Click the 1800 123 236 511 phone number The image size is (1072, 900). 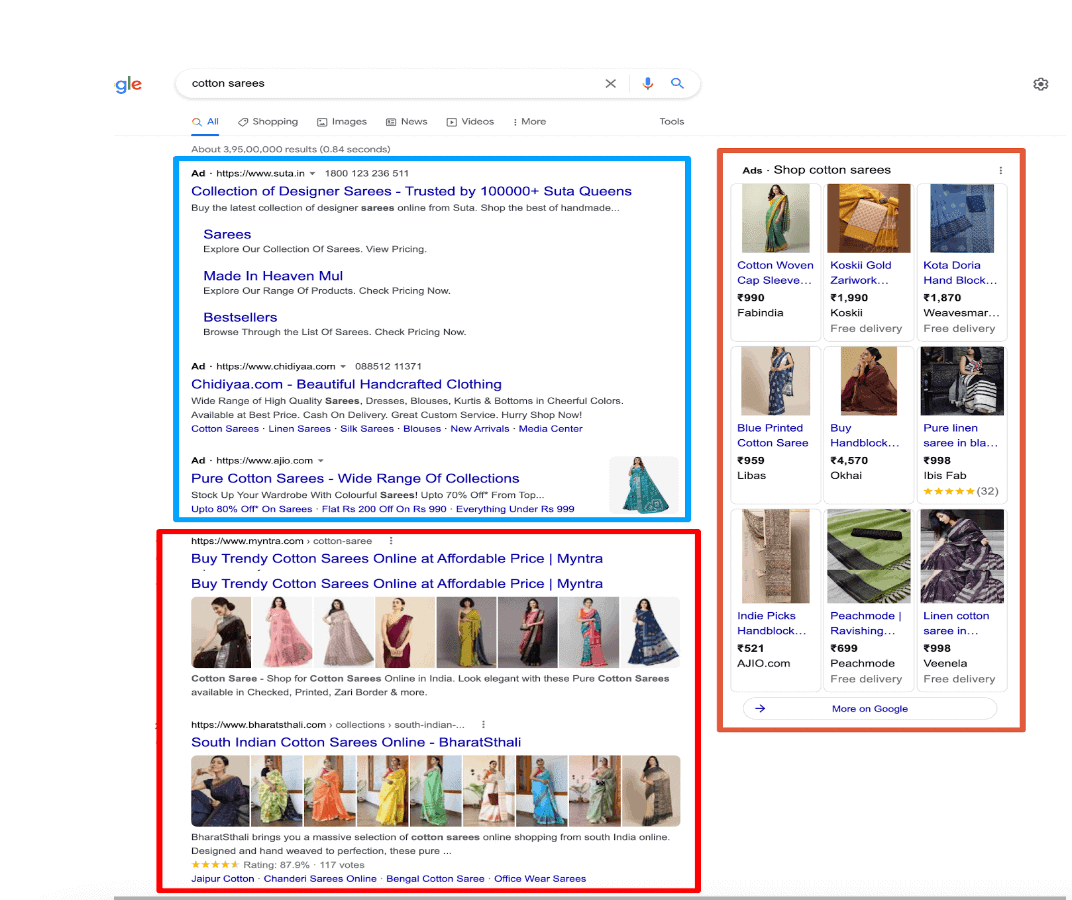click(366, 174)
